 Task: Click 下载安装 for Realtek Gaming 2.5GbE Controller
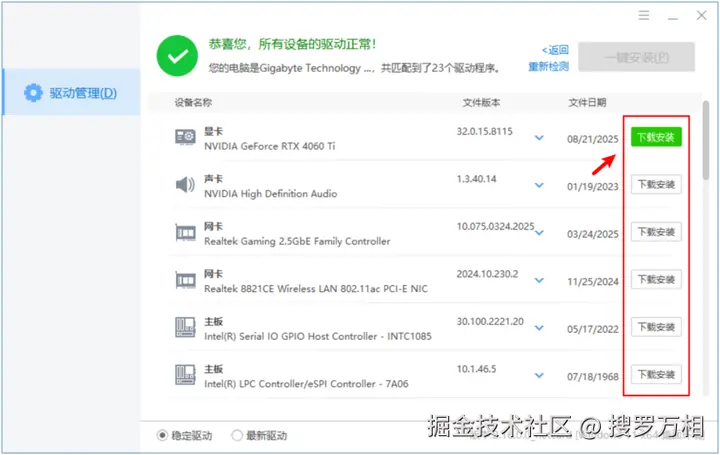pos(656,232)
